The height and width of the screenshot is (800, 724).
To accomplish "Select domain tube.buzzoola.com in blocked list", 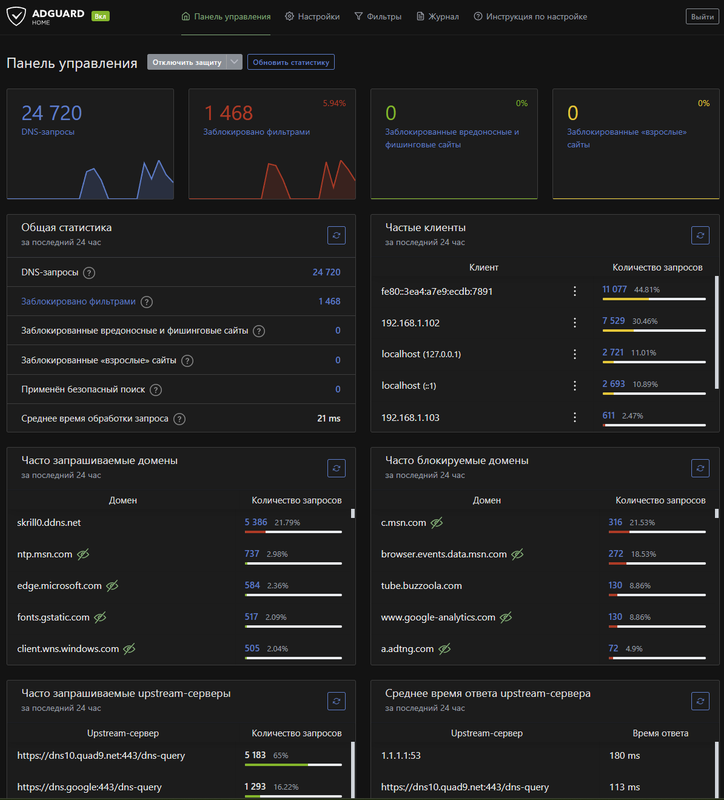I will click(421, 586).
